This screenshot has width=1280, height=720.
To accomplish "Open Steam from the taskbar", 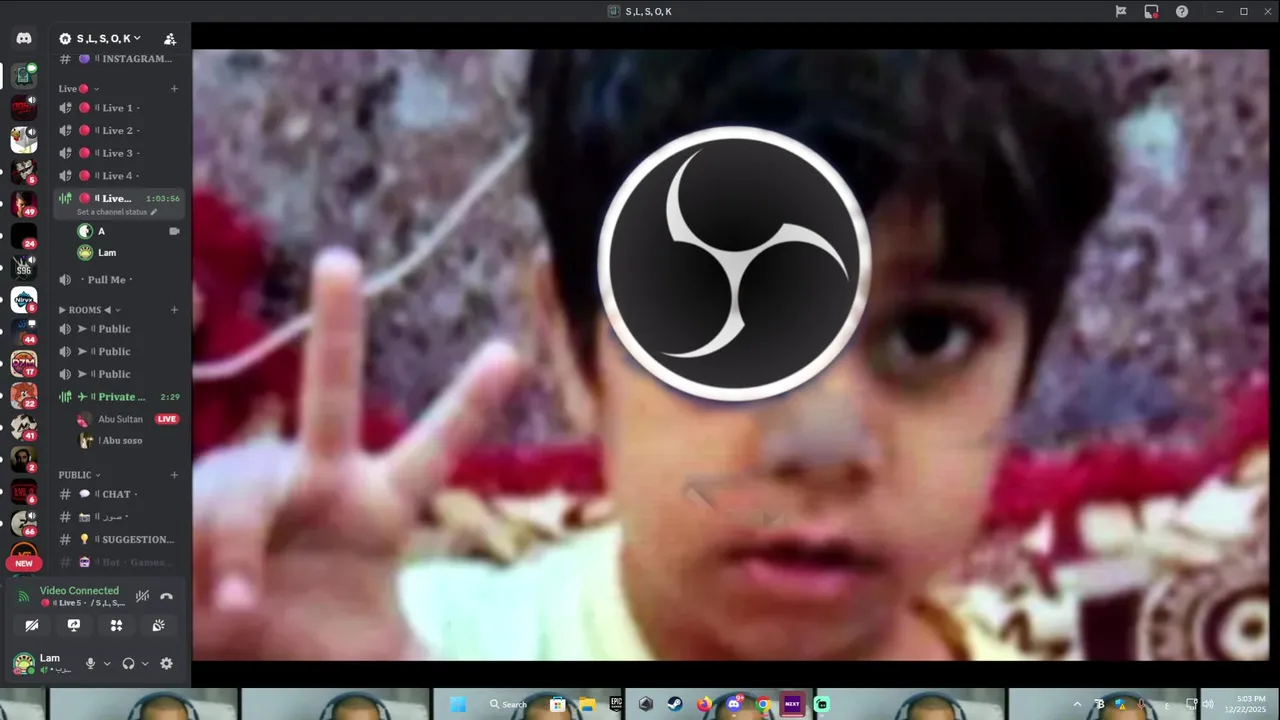I will [x=675, y=704].
